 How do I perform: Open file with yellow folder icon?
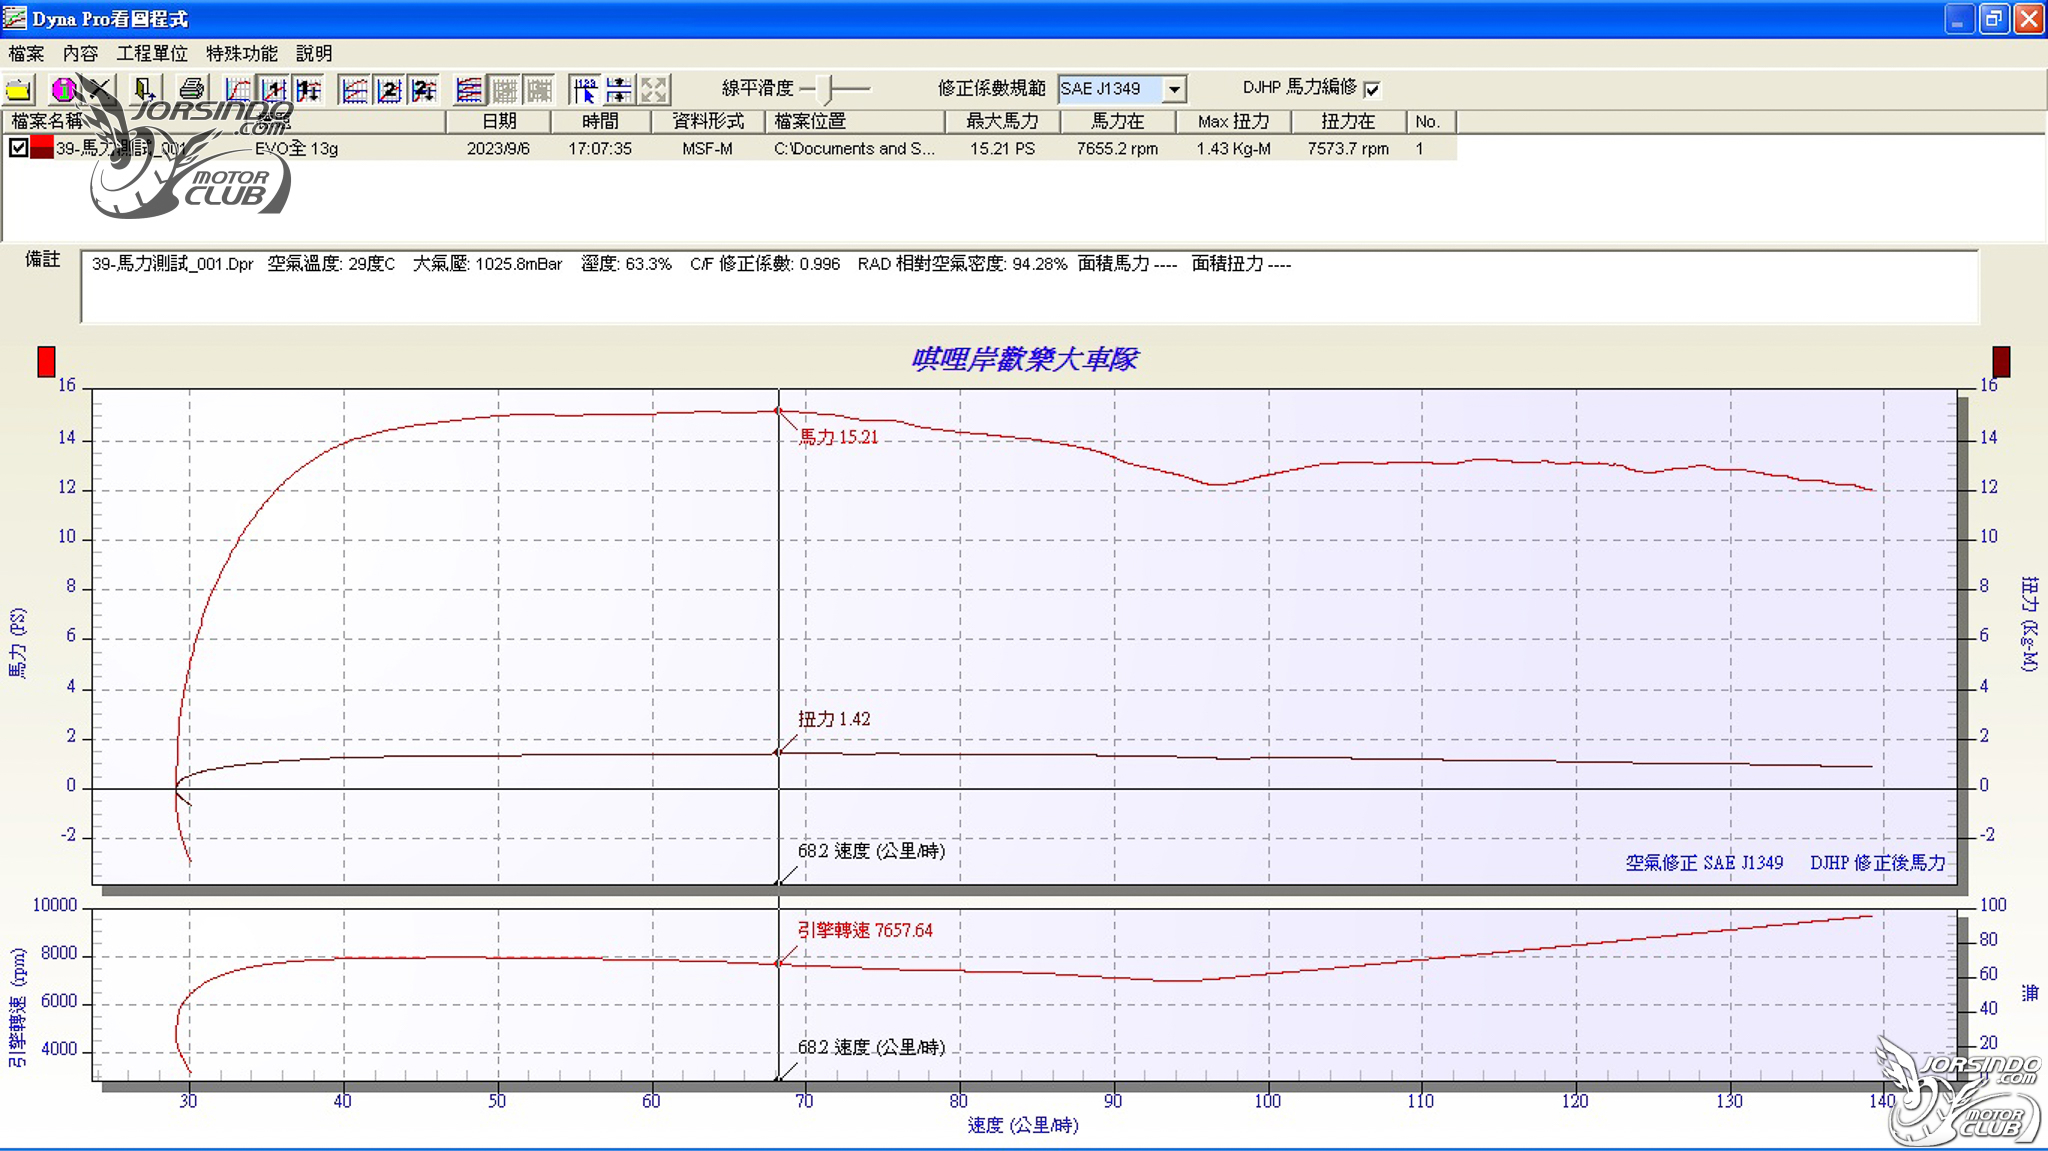pyautogui.click(x=18, y=90)
